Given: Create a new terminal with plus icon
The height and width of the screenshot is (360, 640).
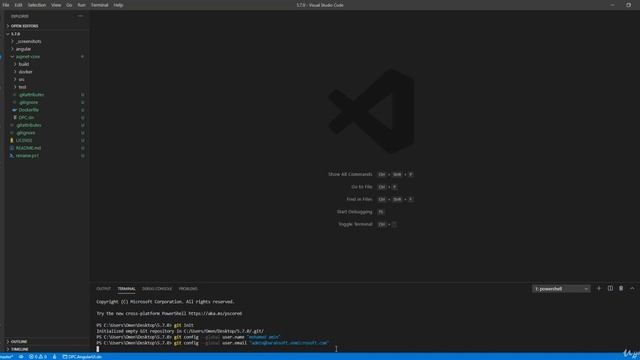Looking at the screenshot, I should pyautogui.click(x=599, y=289).
